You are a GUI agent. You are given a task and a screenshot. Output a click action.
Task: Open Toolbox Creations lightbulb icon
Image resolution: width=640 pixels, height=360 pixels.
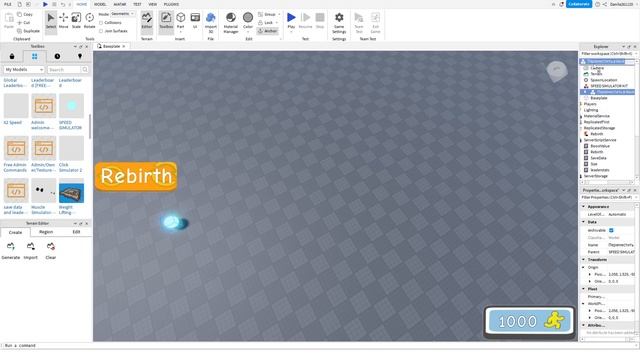point(80,56)
